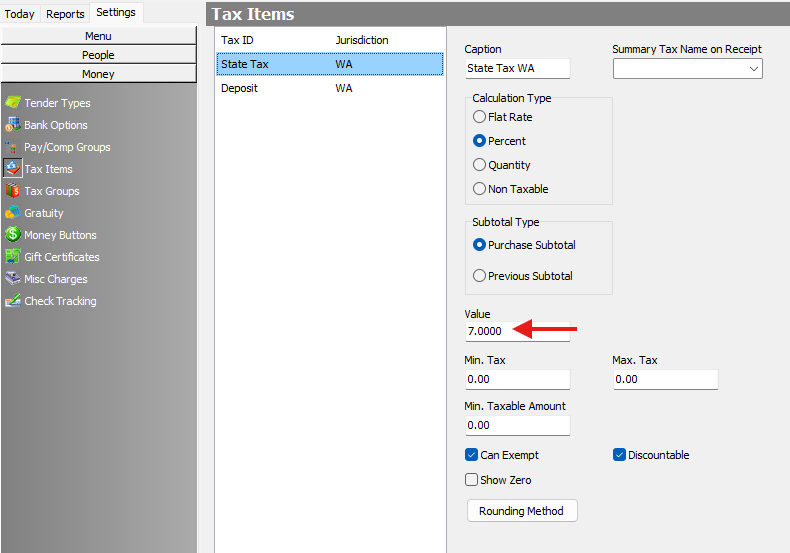Image resolution: width=790 pixels, height=553 pixels.
Task: Select the Flat Rate calculation type
Action: pyautogui.click(x=479, y=117)
